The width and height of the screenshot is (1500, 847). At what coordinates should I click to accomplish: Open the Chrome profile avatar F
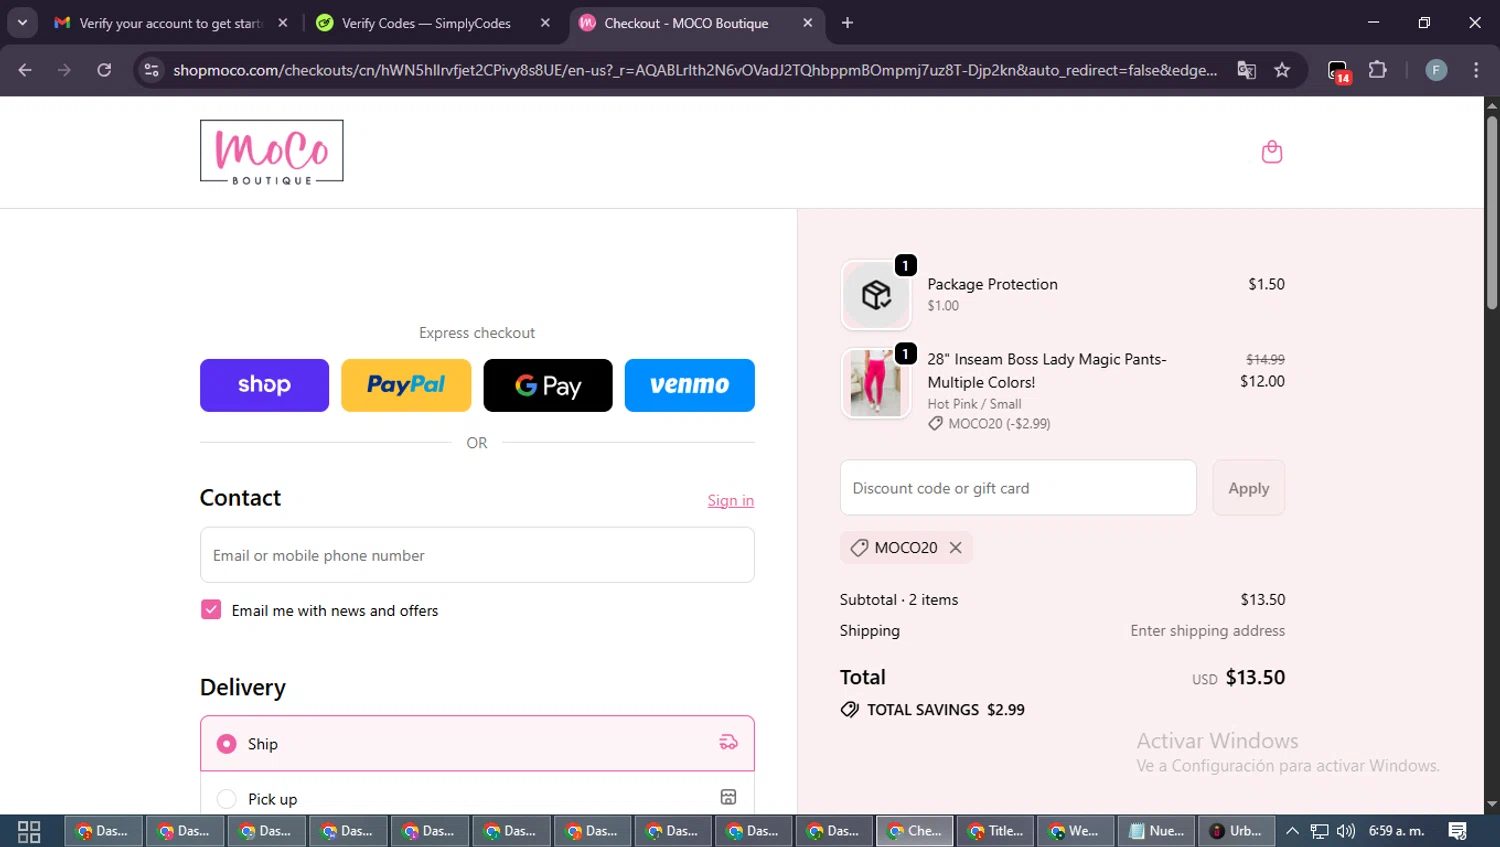1436,70
